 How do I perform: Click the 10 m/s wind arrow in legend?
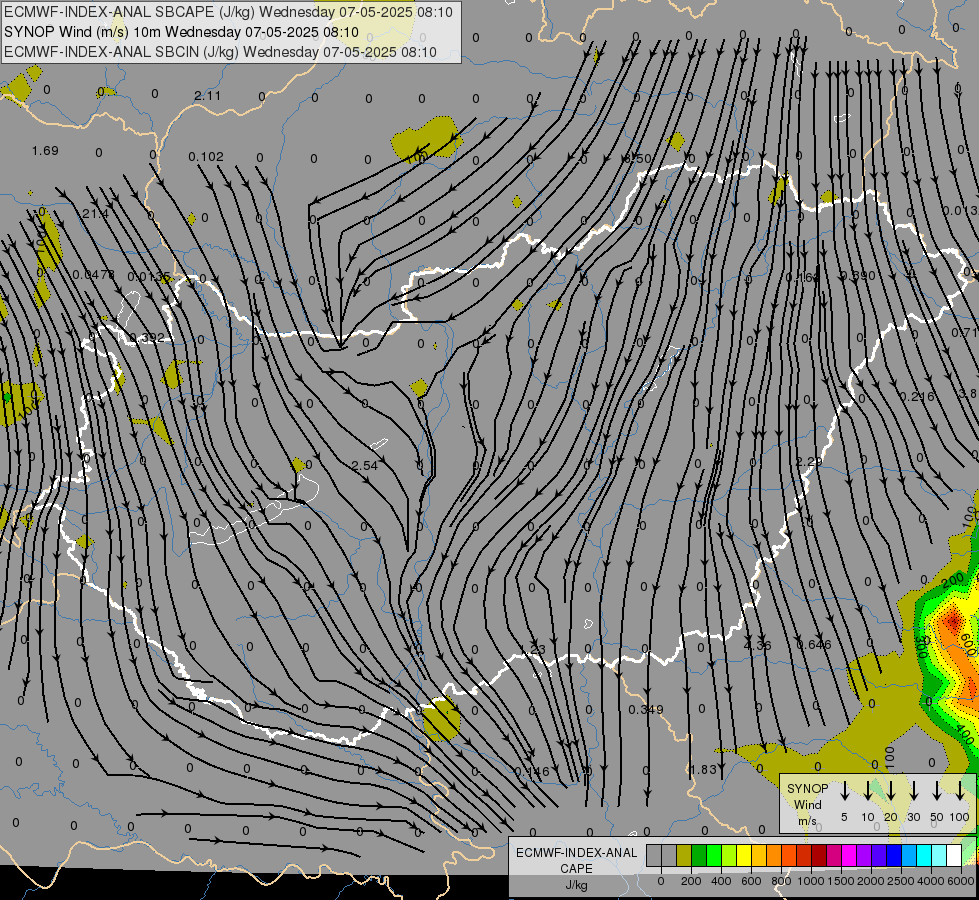(x=867, y=791)
